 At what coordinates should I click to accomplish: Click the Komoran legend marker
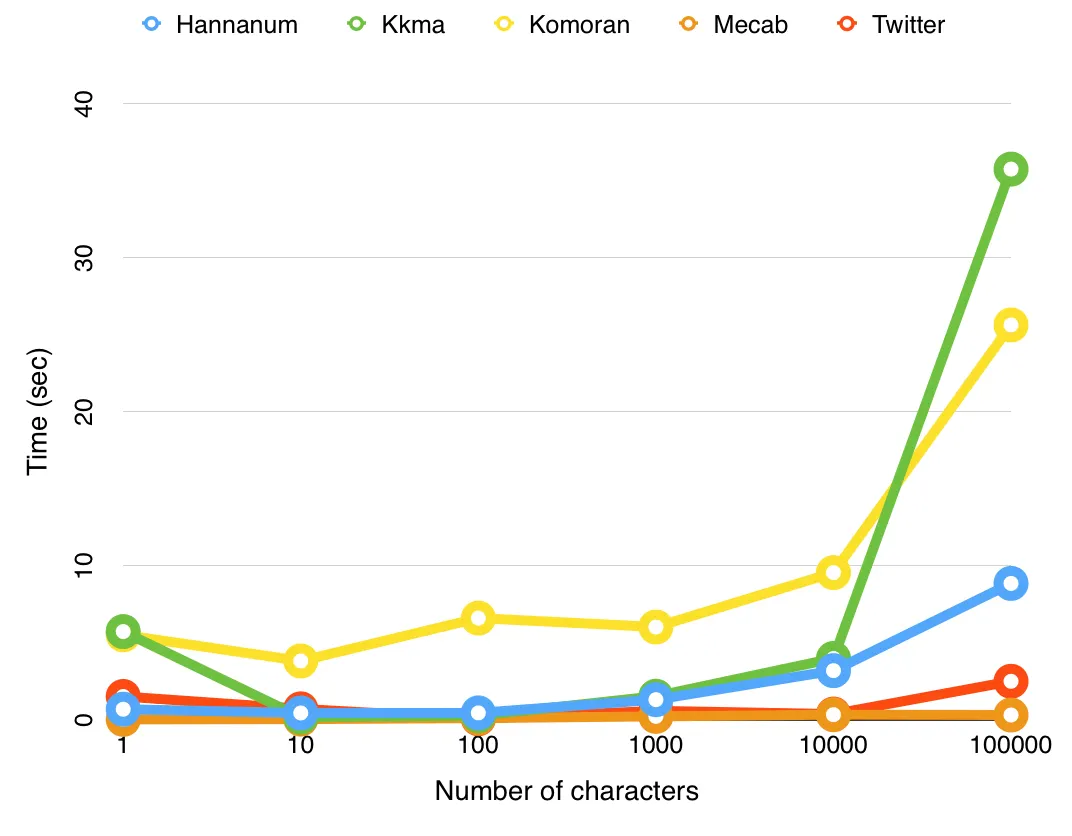[504, 24]
